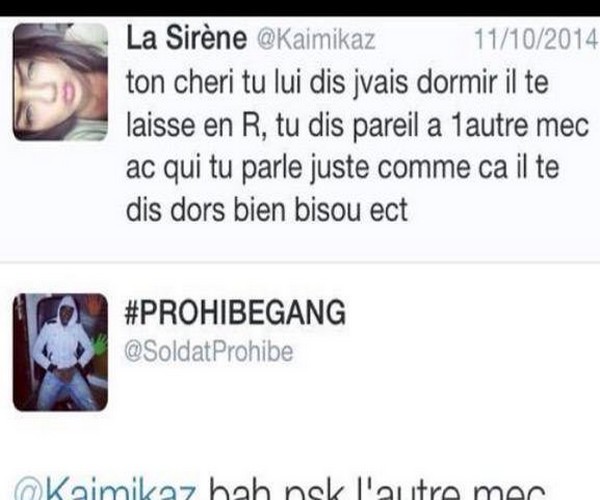Open the #PROHIBEGANG profile avatar
This screenshot has height=500, width=600.
(60, 352)
